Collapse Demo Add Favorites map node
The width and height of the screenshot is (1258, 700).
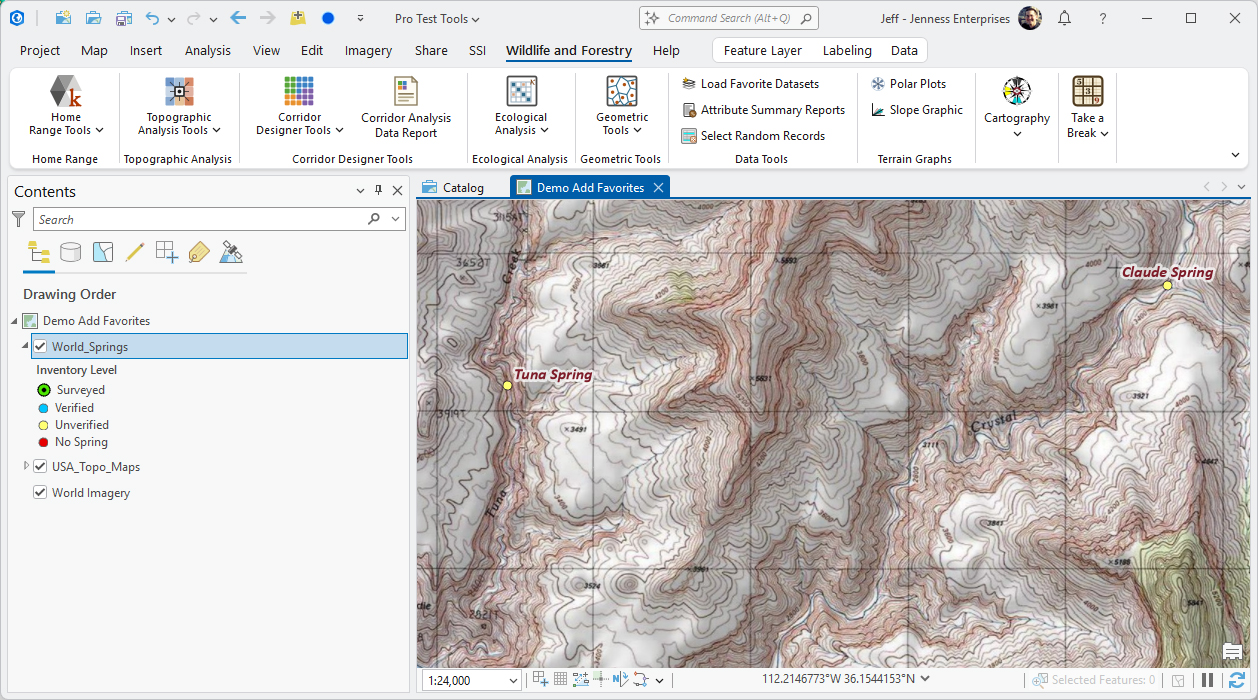14,321
